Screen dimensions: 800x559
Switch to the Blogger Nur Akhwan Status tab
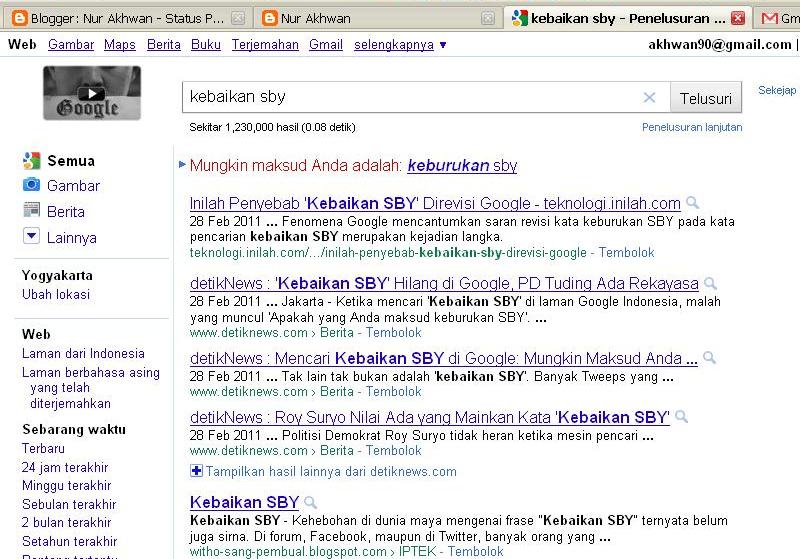127,18
